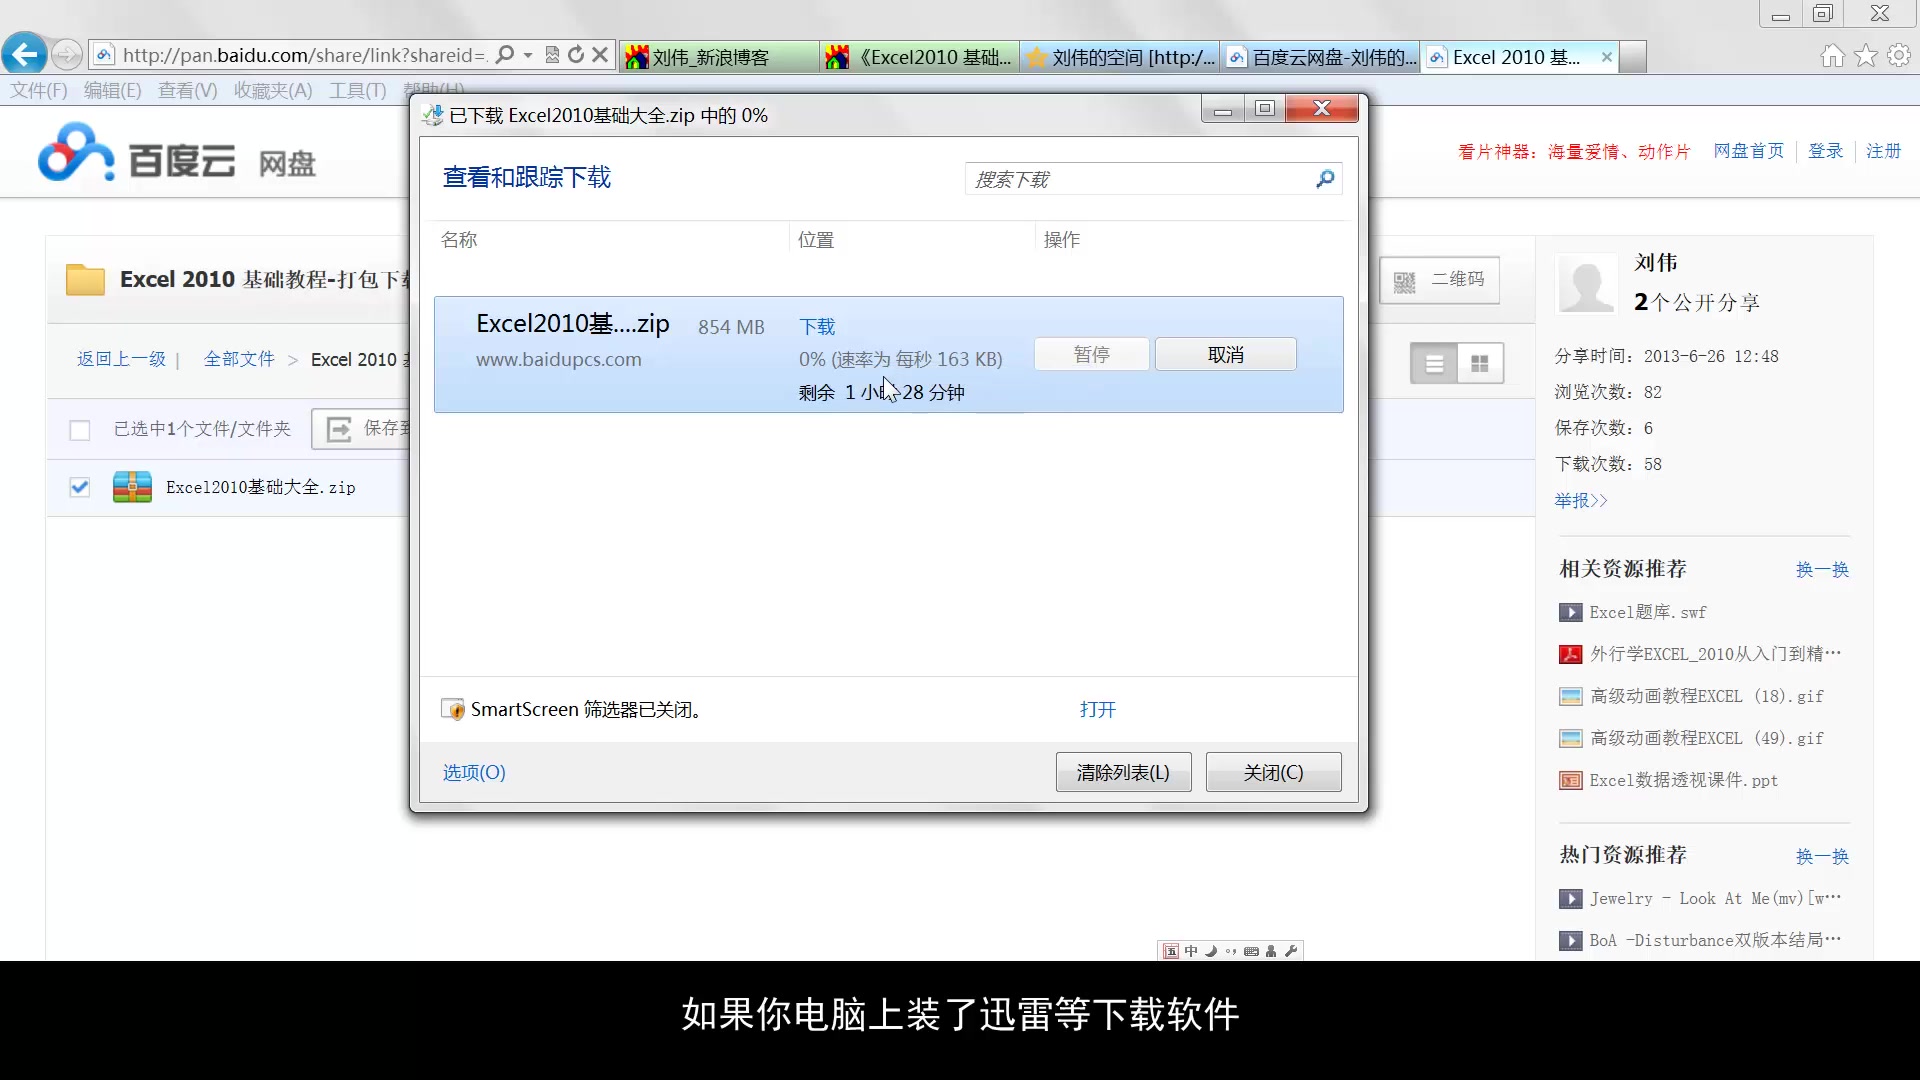Click the 下载 location link
The height and width of the screenshot is (1080, 1920).
coord(817,326)
